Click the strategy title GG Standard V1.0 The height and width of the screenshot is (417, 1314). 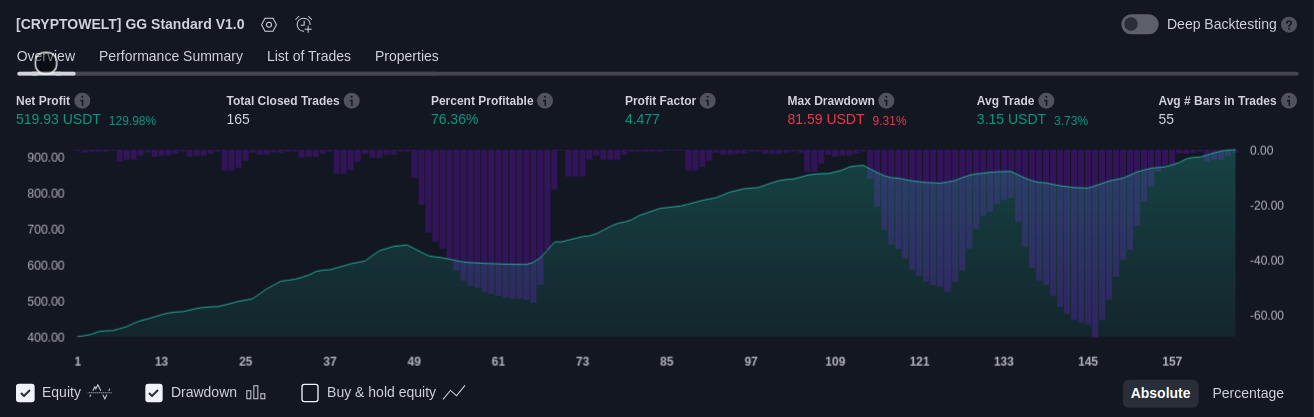click(x=130, y=24)
